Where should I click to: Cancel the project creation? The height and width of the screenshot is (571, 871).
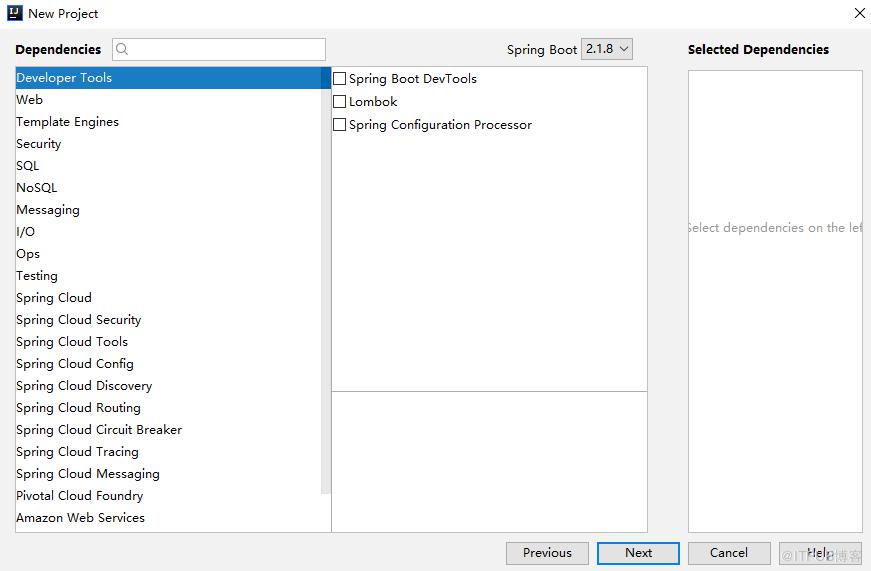[729, 553]
